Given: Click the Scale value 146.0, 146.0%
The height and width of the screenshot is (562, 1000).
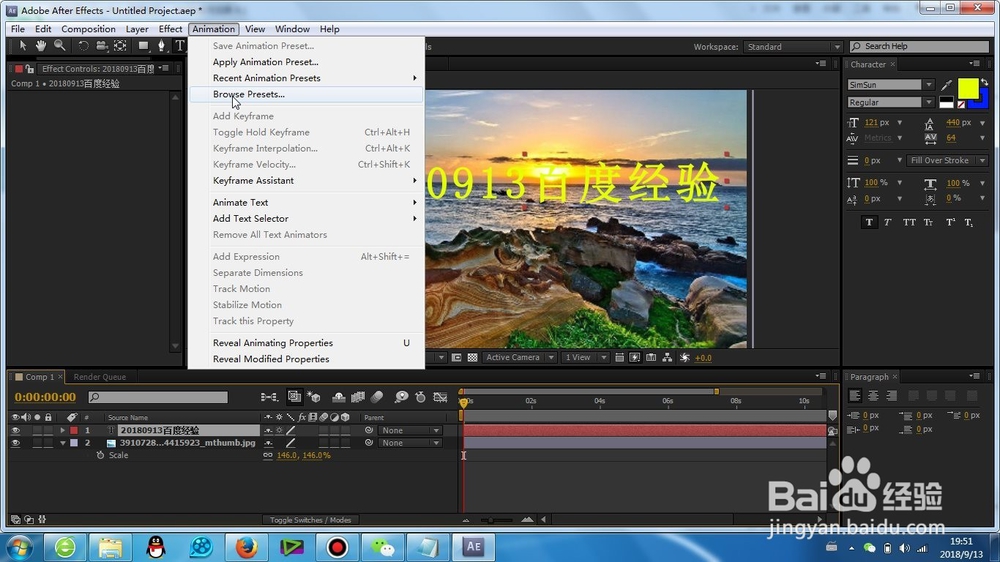Looking at the screenshot, I should click(x=304, y=455).
